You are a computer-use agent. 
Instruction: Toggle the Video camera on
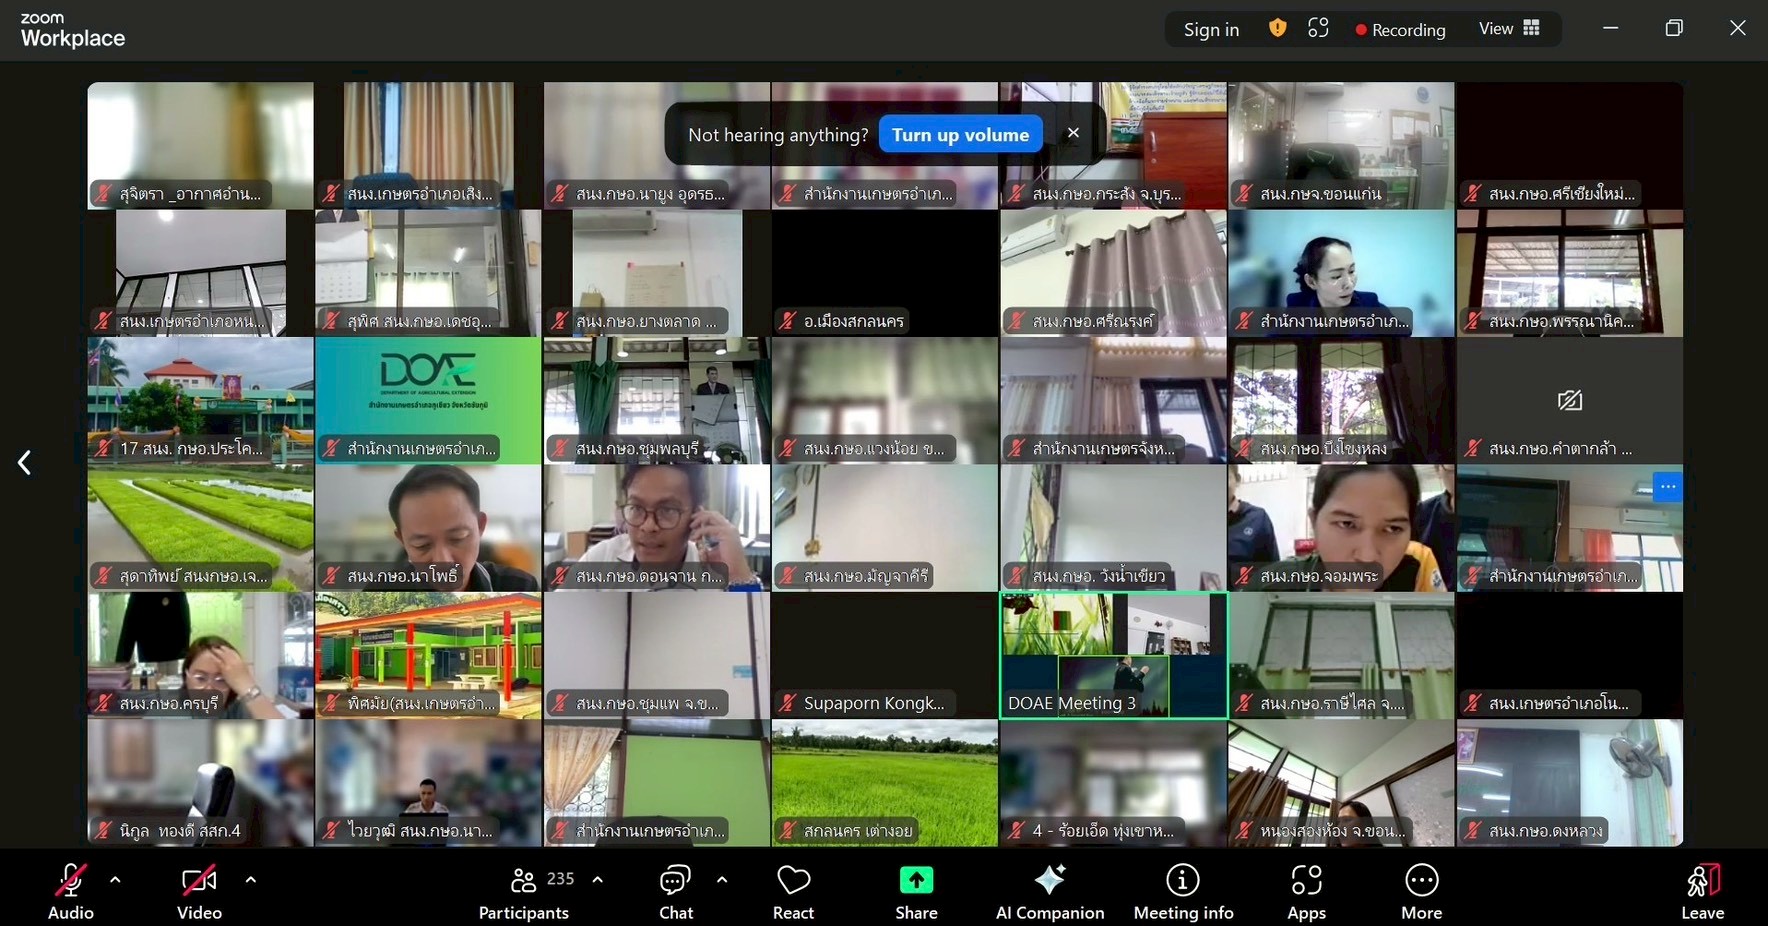[198, 881]
